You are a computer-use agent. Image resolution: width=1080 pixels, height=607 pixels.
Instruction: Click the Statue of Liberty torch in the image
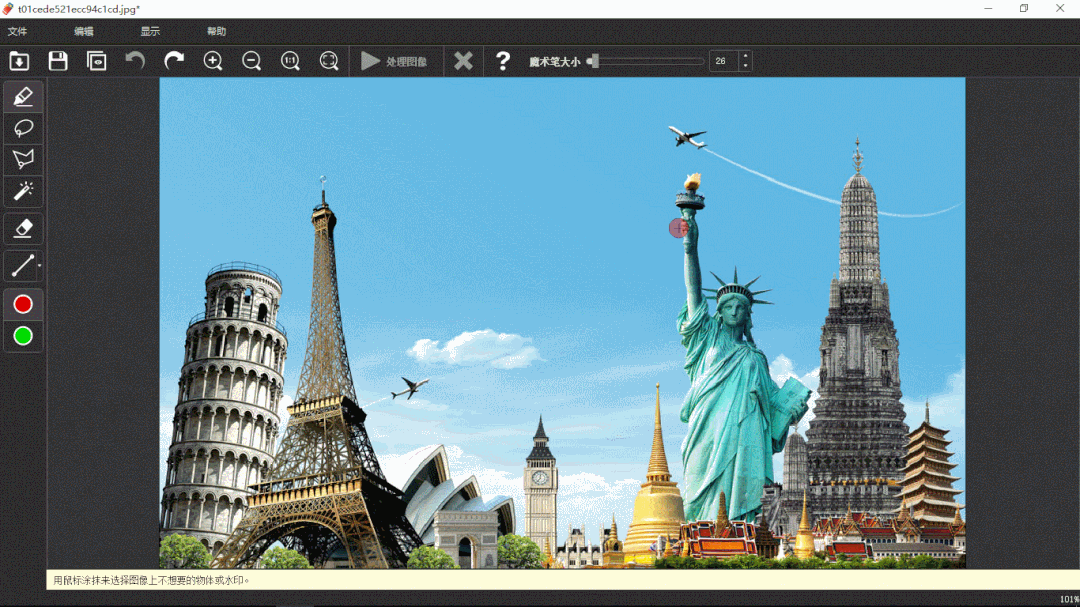coord(691,191)
